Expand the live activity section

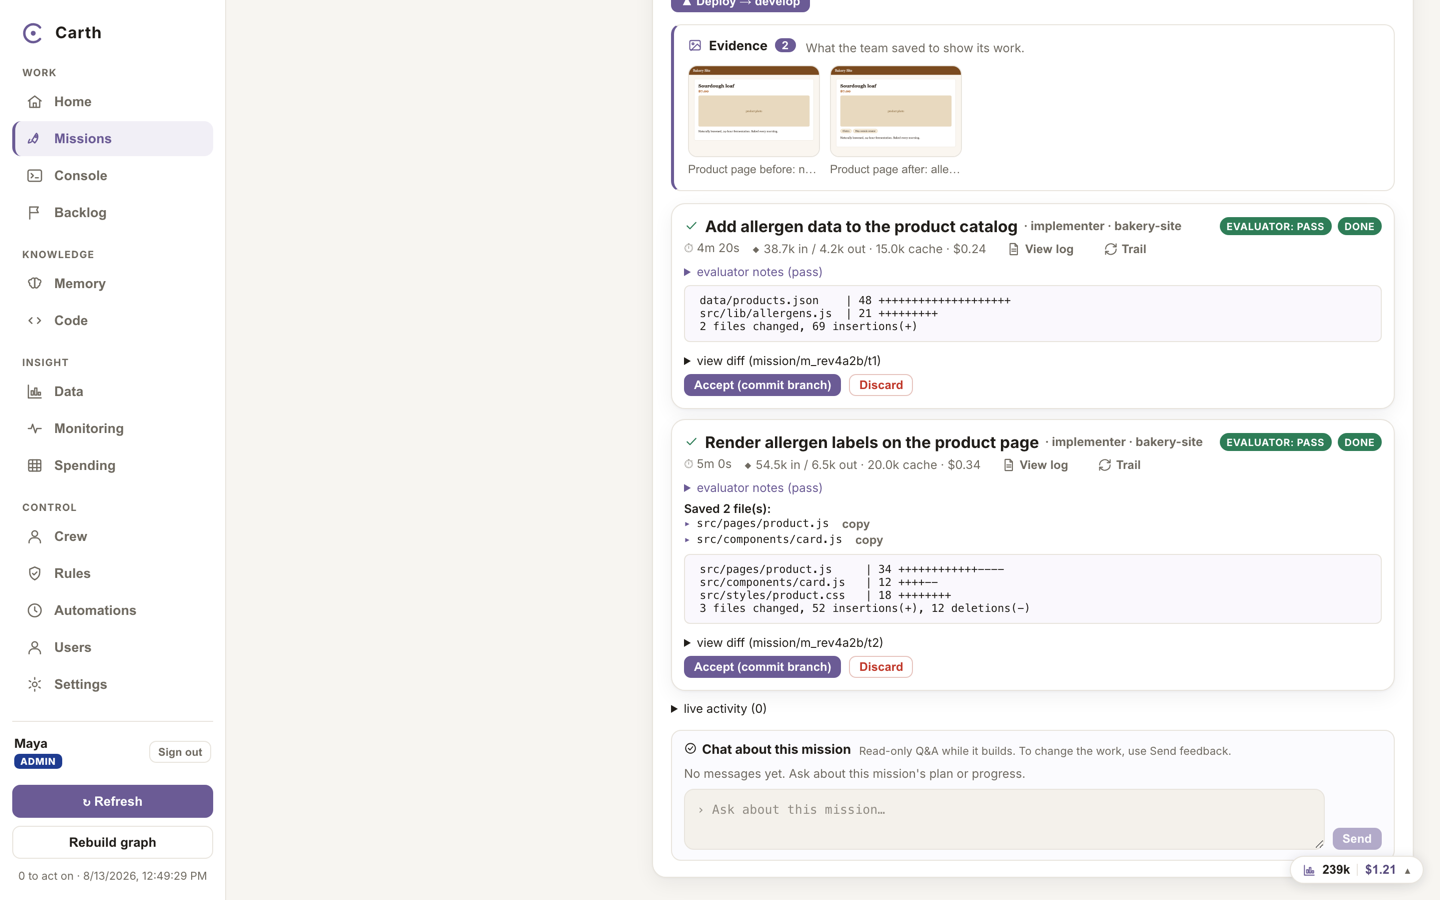coord(718,709)
